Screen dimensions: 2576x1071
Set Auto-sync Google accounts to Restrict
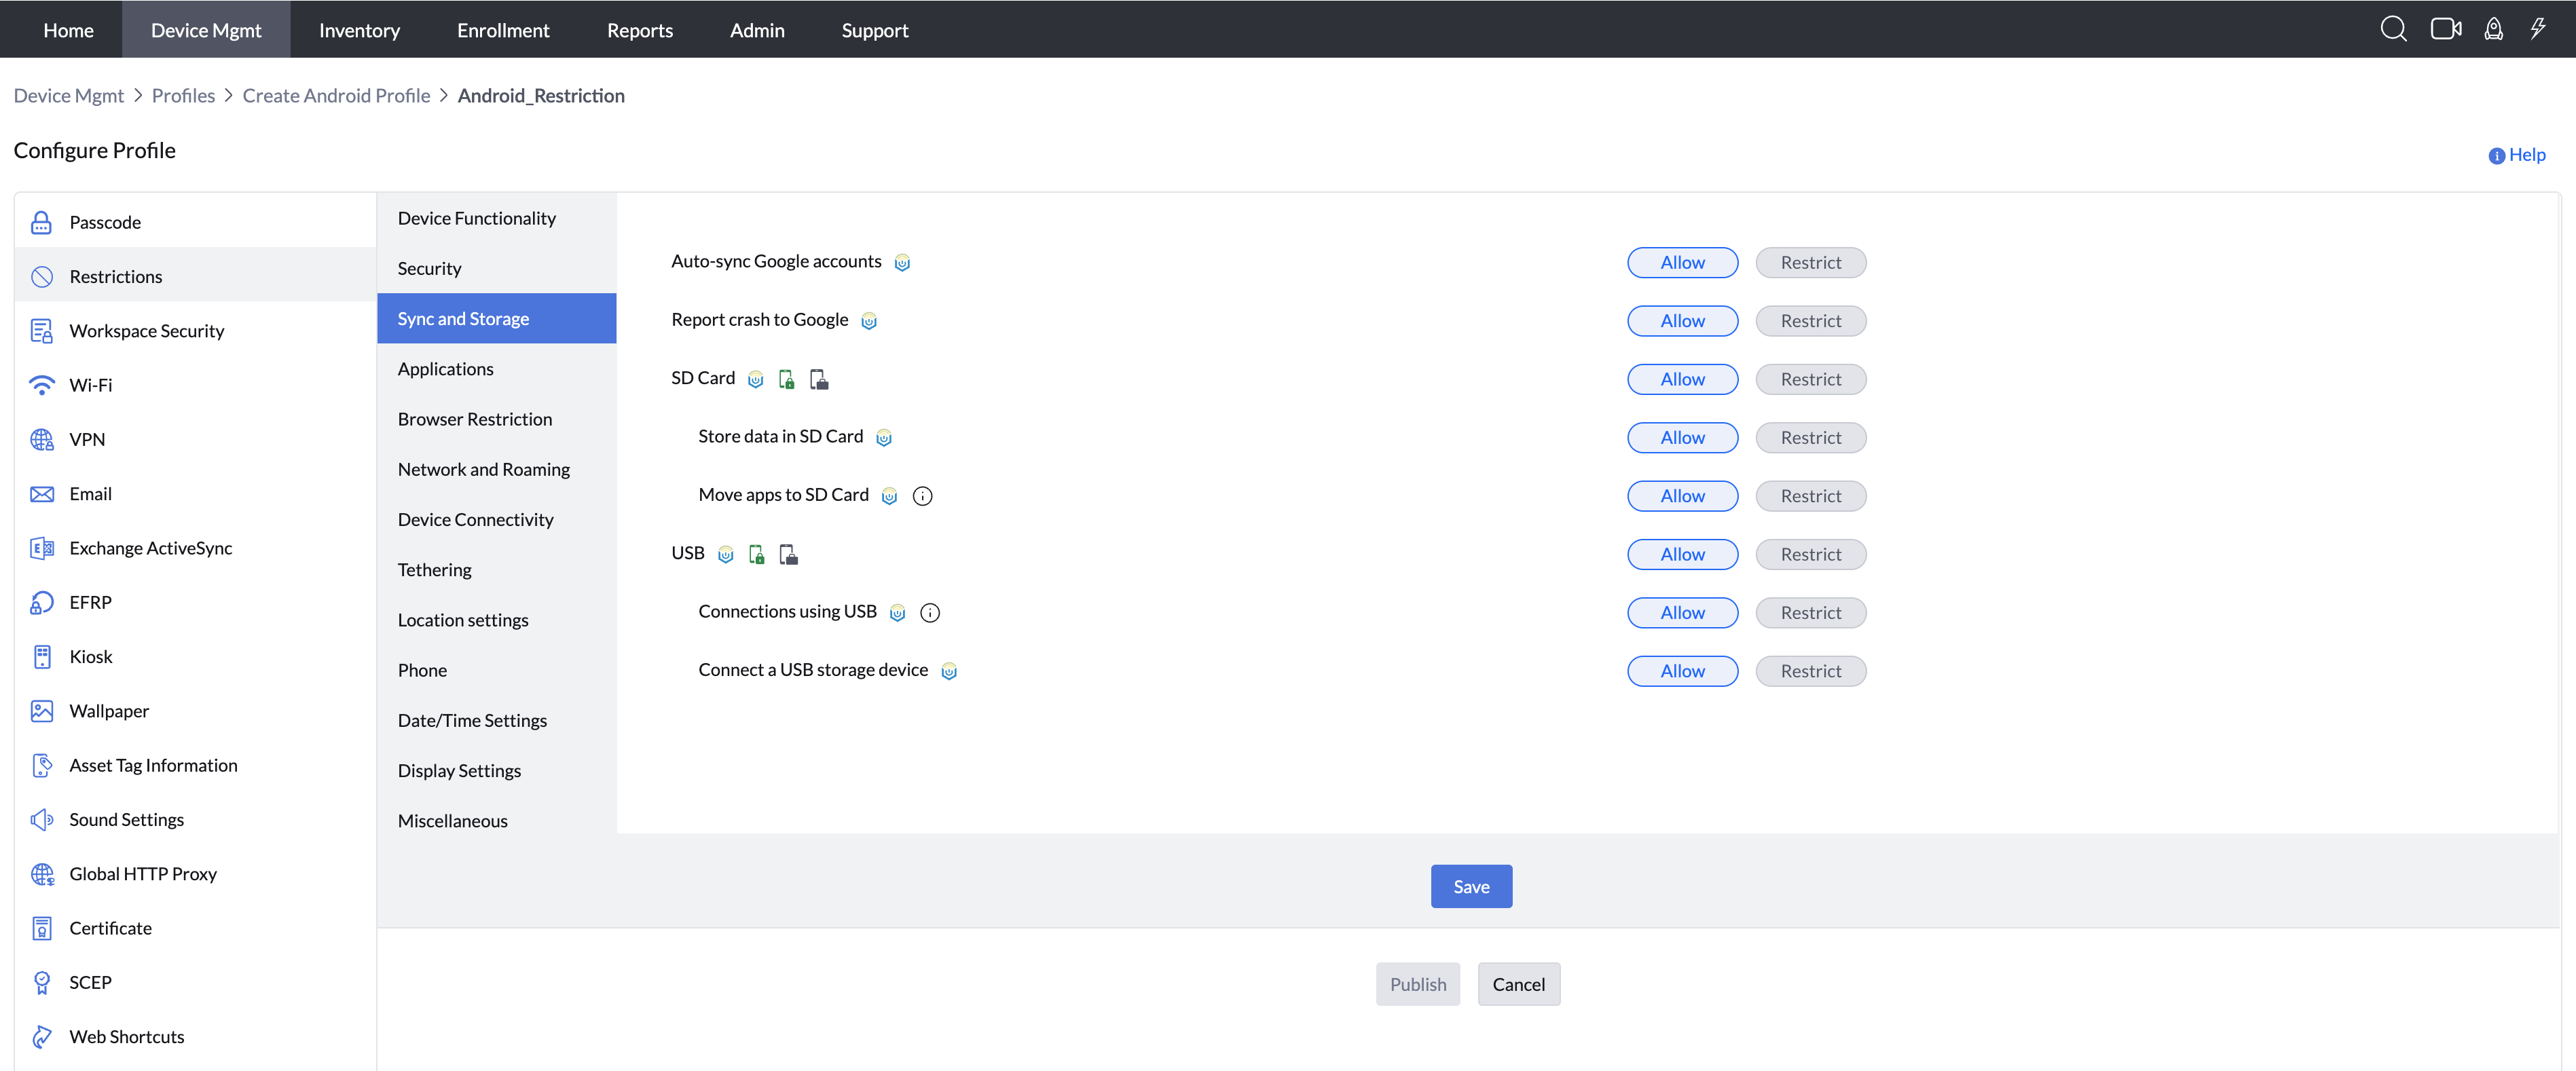[1811, 262]
